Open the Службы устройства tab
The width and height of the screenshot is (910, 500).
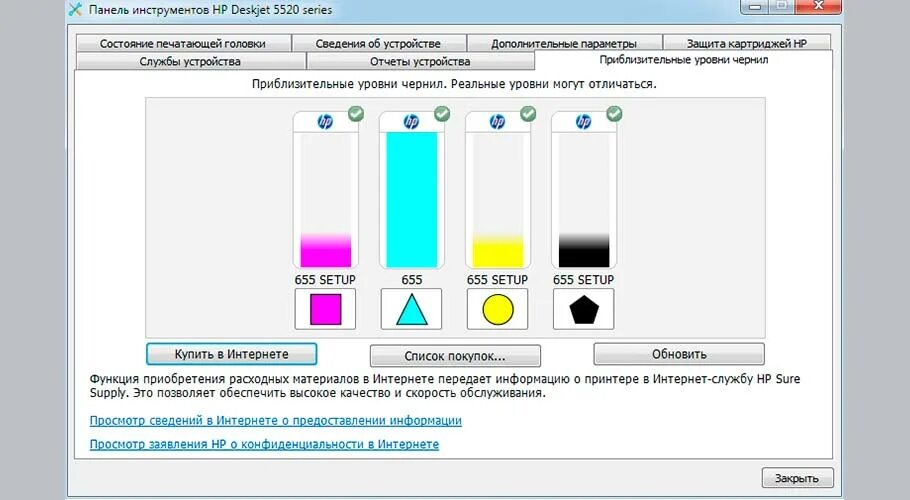pos(190,61)
